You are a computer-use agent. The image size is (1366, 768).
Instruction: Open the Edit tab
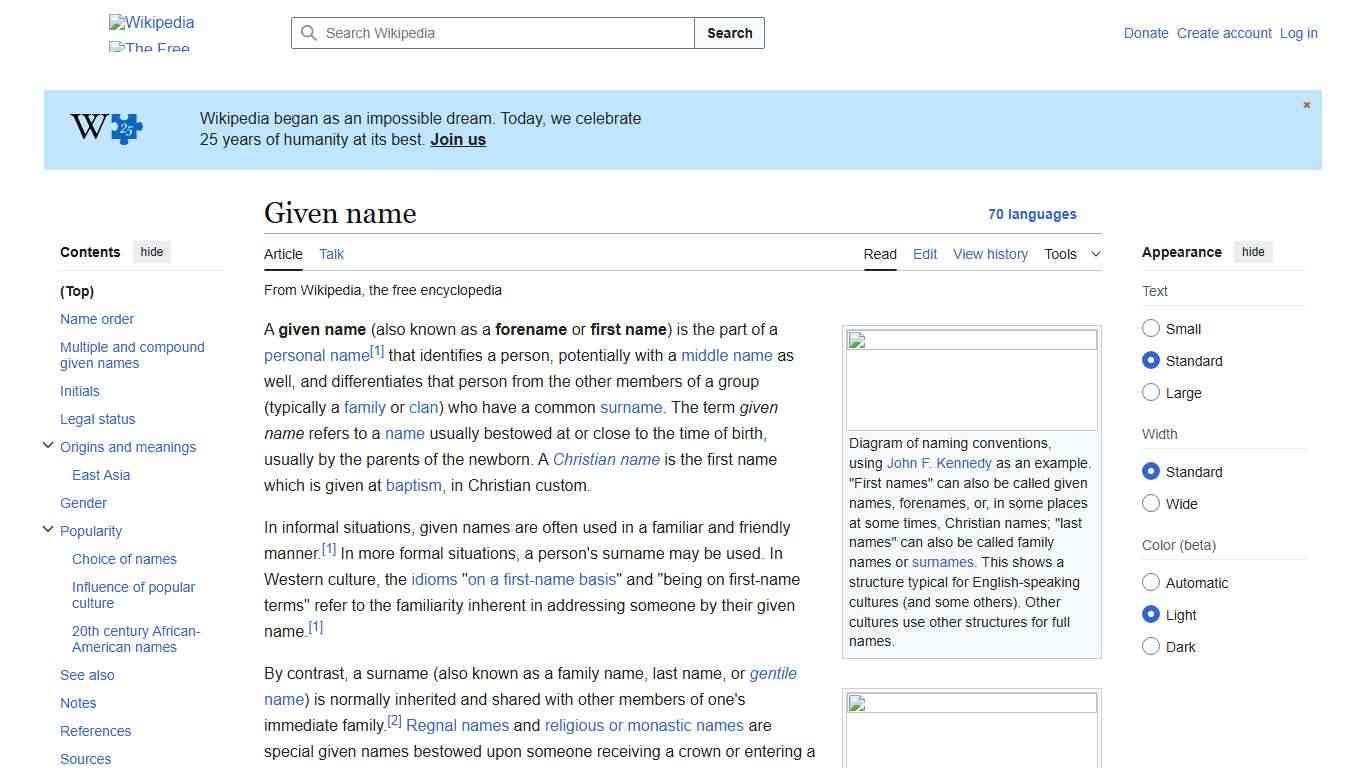pyautogui.click(x=924, y=254)
